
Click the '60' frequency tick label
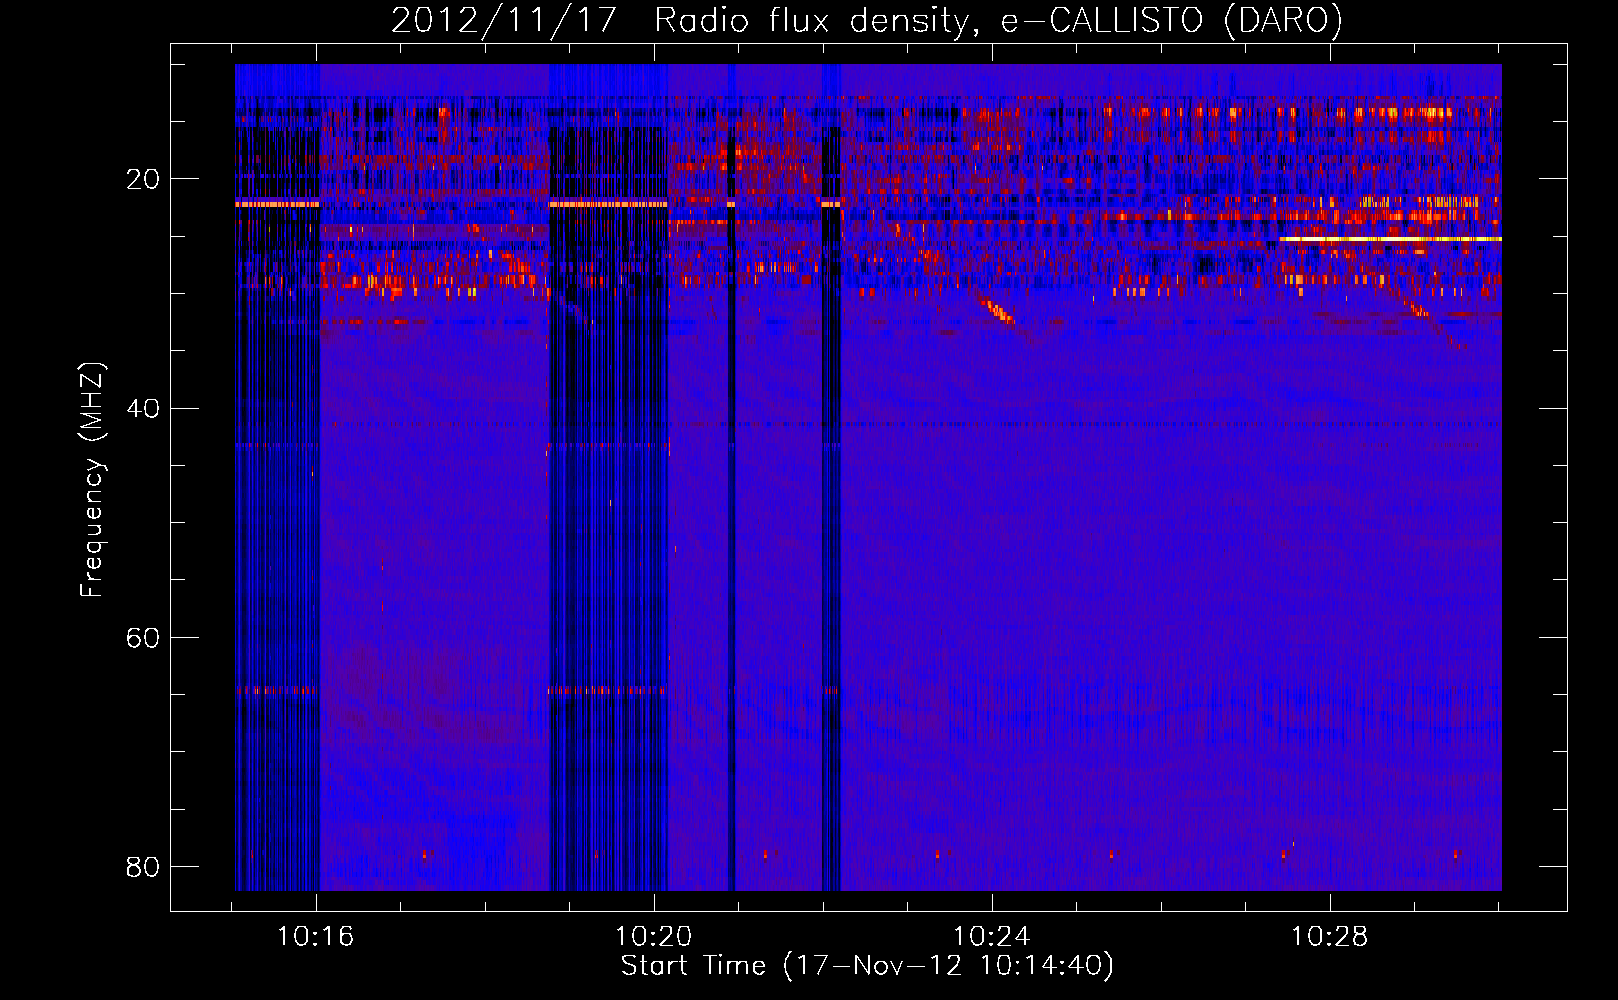(143, 637)
